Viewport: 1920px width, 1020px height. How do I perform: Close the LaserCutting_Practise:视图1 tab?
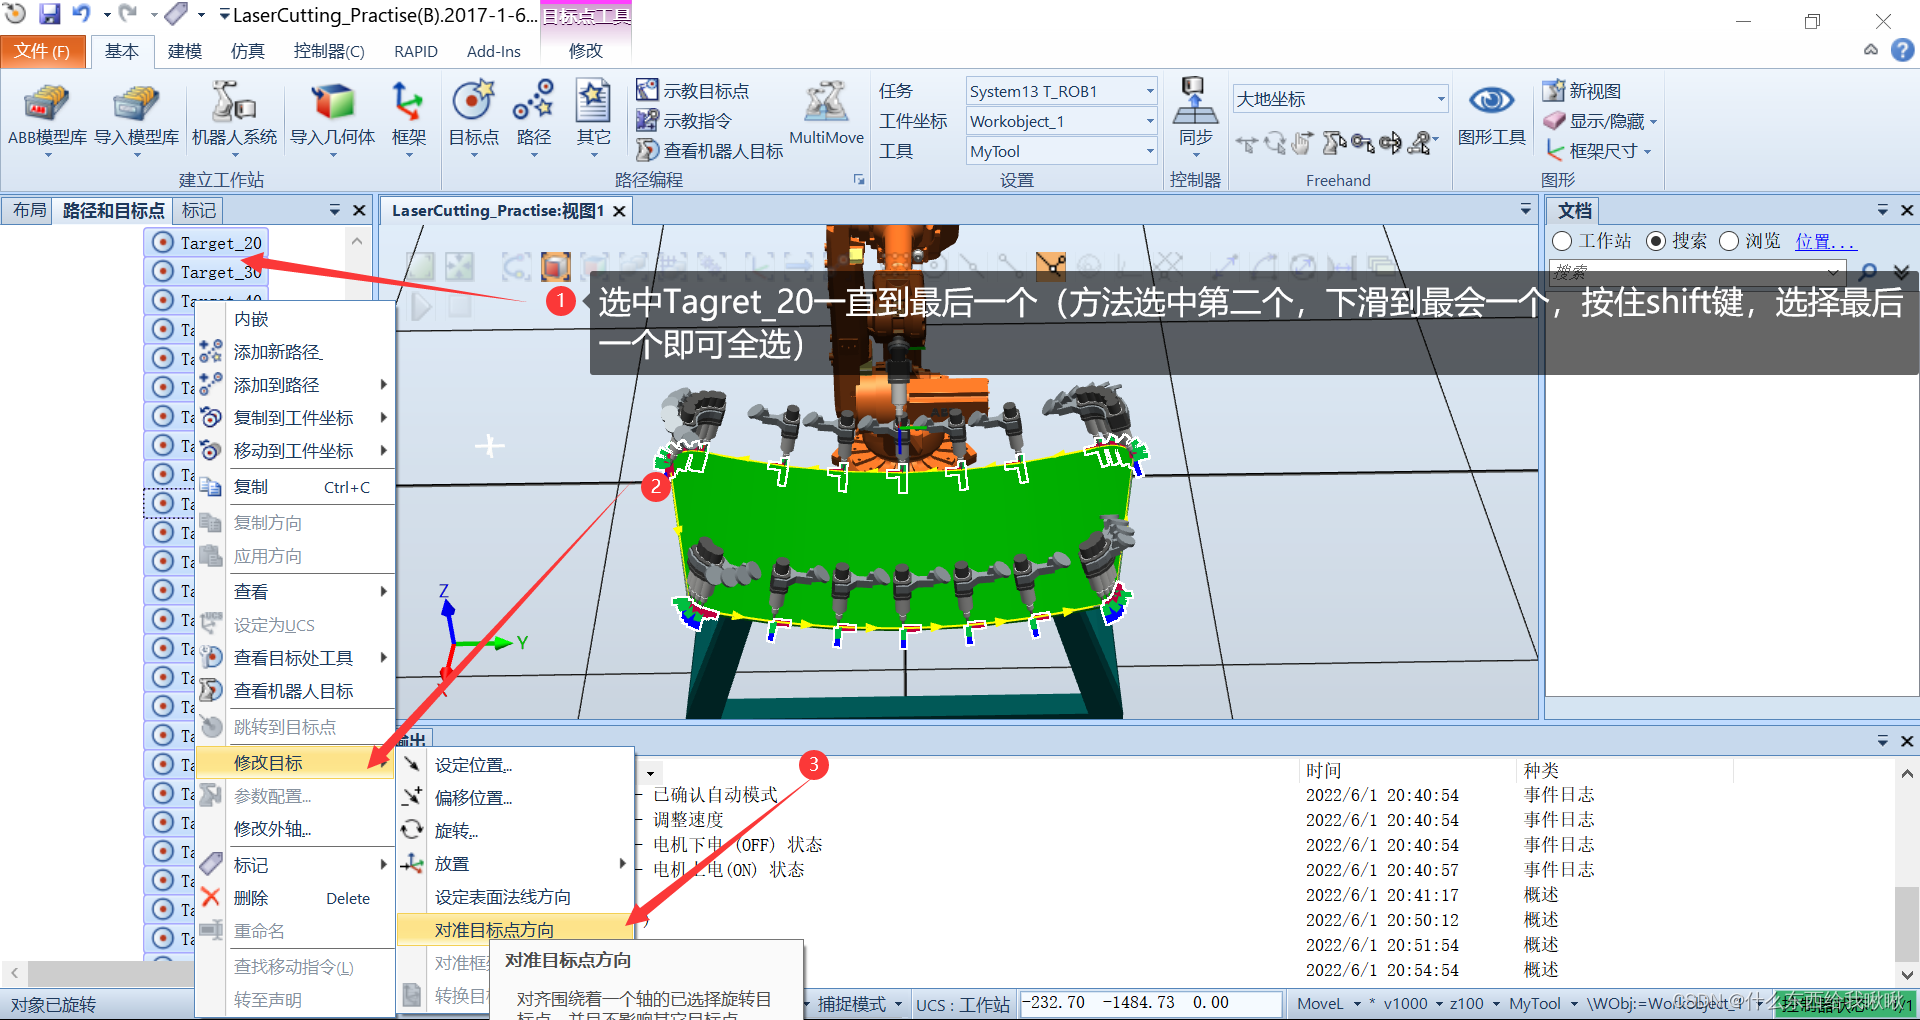point(620,211)
